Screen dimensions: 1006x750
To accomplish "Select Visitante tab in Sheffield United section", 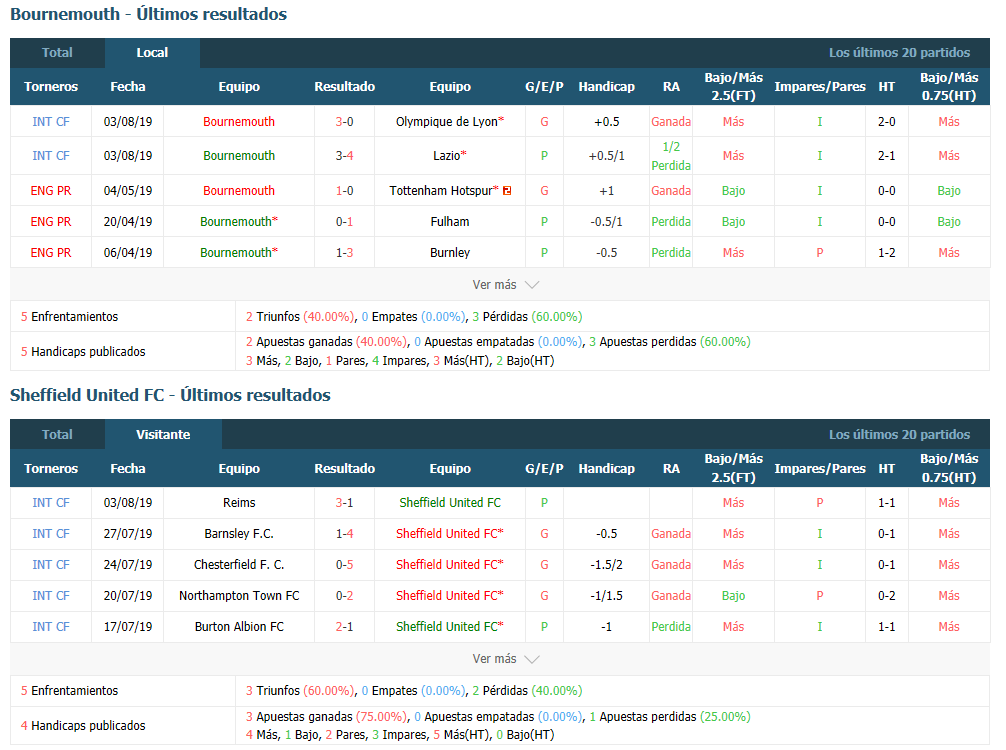I will pos(163,434).
